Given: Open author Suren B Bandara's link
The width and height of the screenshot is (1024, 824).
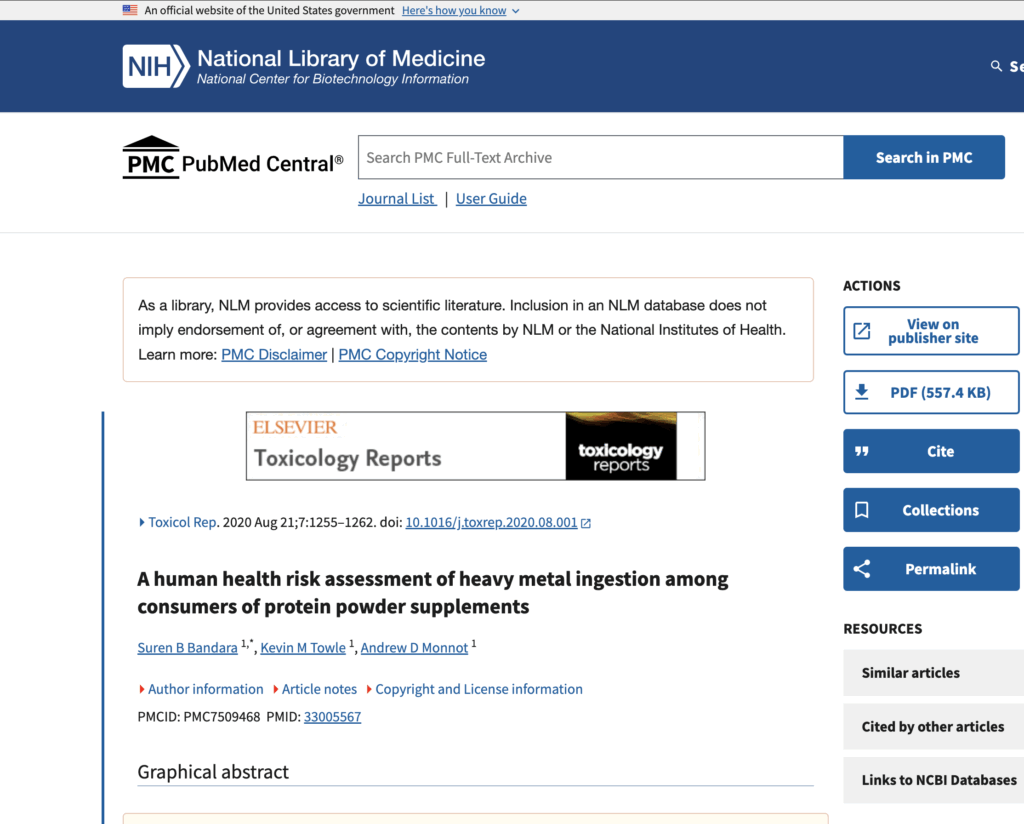Looking at the screenshot, I should [x=187, y=648].
